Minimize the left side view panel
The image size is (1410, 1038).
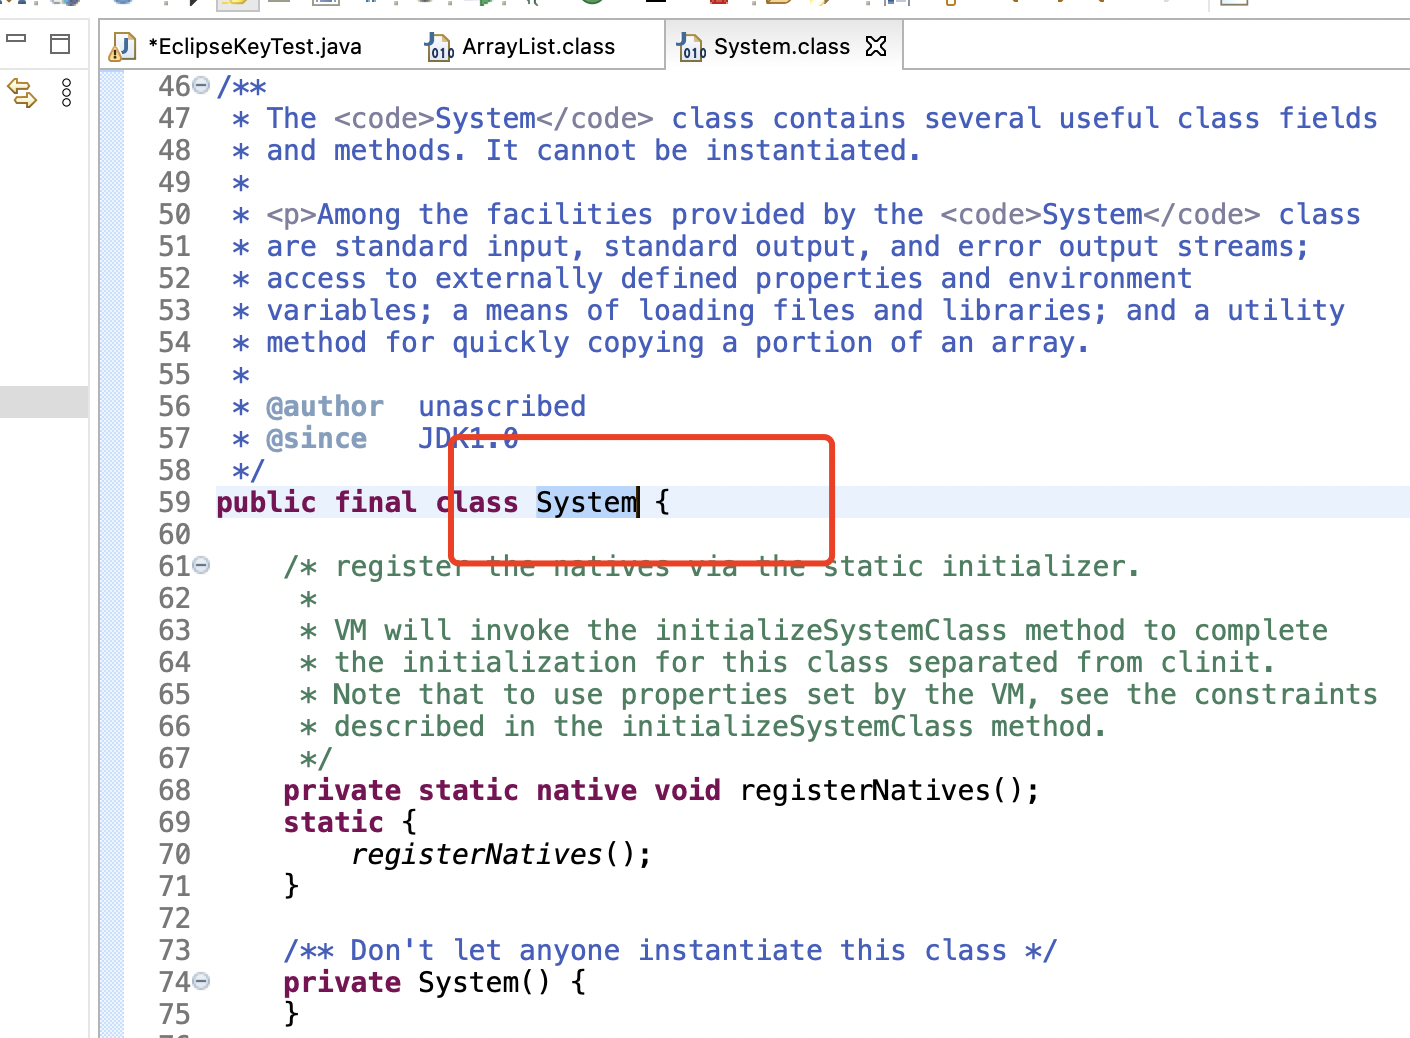pos(16,40)
